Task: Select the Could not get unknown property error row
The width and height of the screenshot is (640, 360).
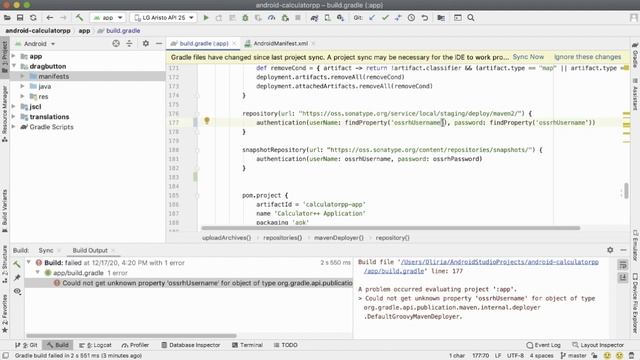Action: click(x=189, y=283)
